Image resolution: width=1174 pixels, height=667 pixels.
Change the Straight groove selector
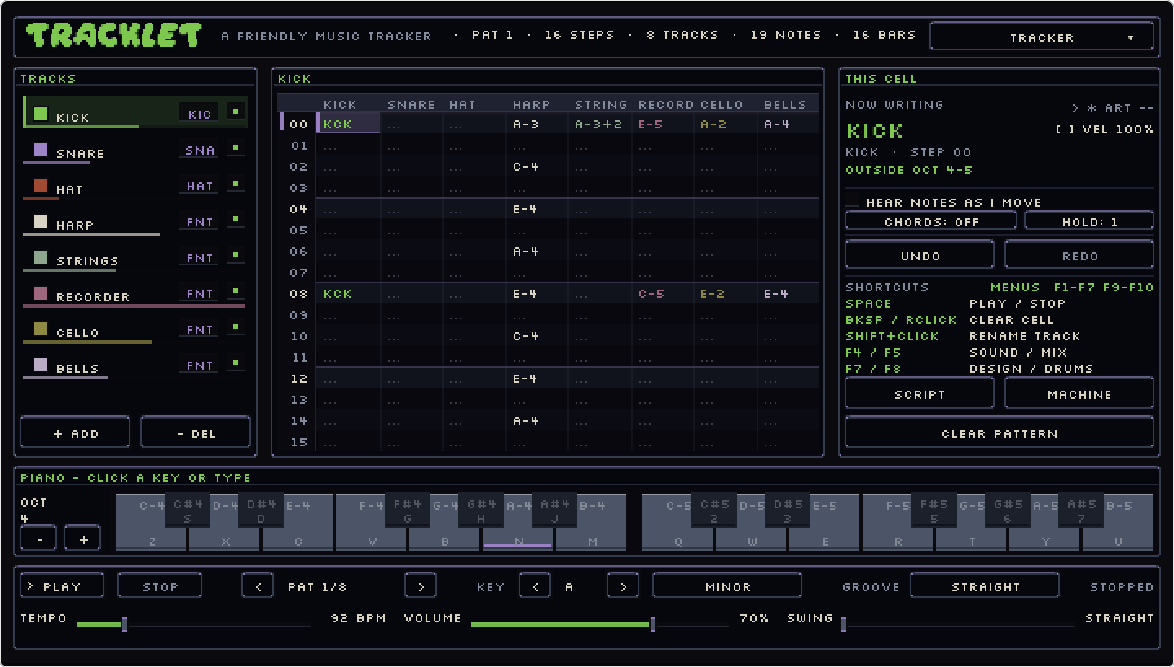click(985, 586)
